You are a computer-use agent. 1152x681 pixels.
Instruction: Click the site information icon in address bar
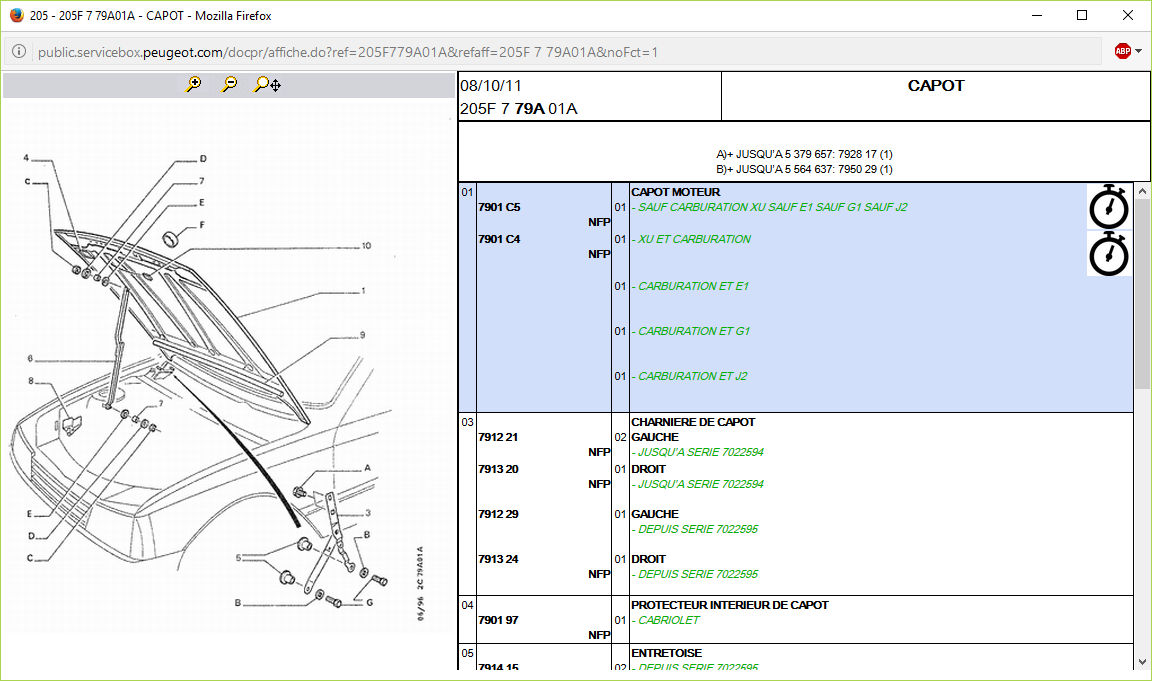(x=19, y=52)
